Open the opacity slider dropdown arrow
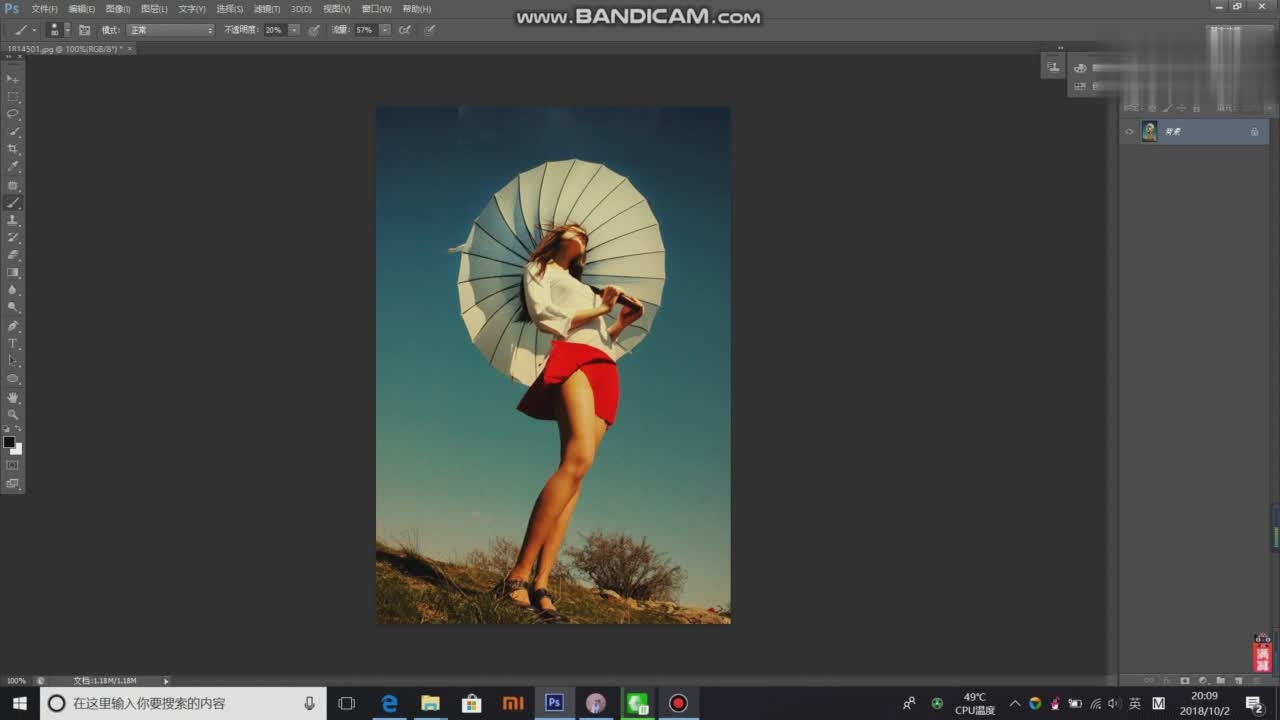Image resolution: width=1280 pixels, height=720 pixels. [294, 30]
